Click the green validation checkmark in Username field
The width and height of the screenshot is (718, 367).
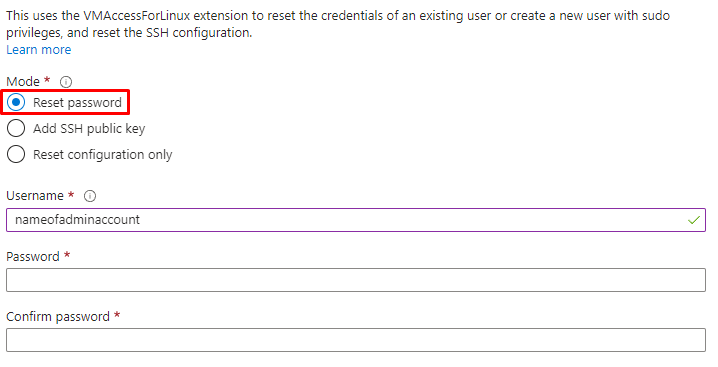(694, 220)
